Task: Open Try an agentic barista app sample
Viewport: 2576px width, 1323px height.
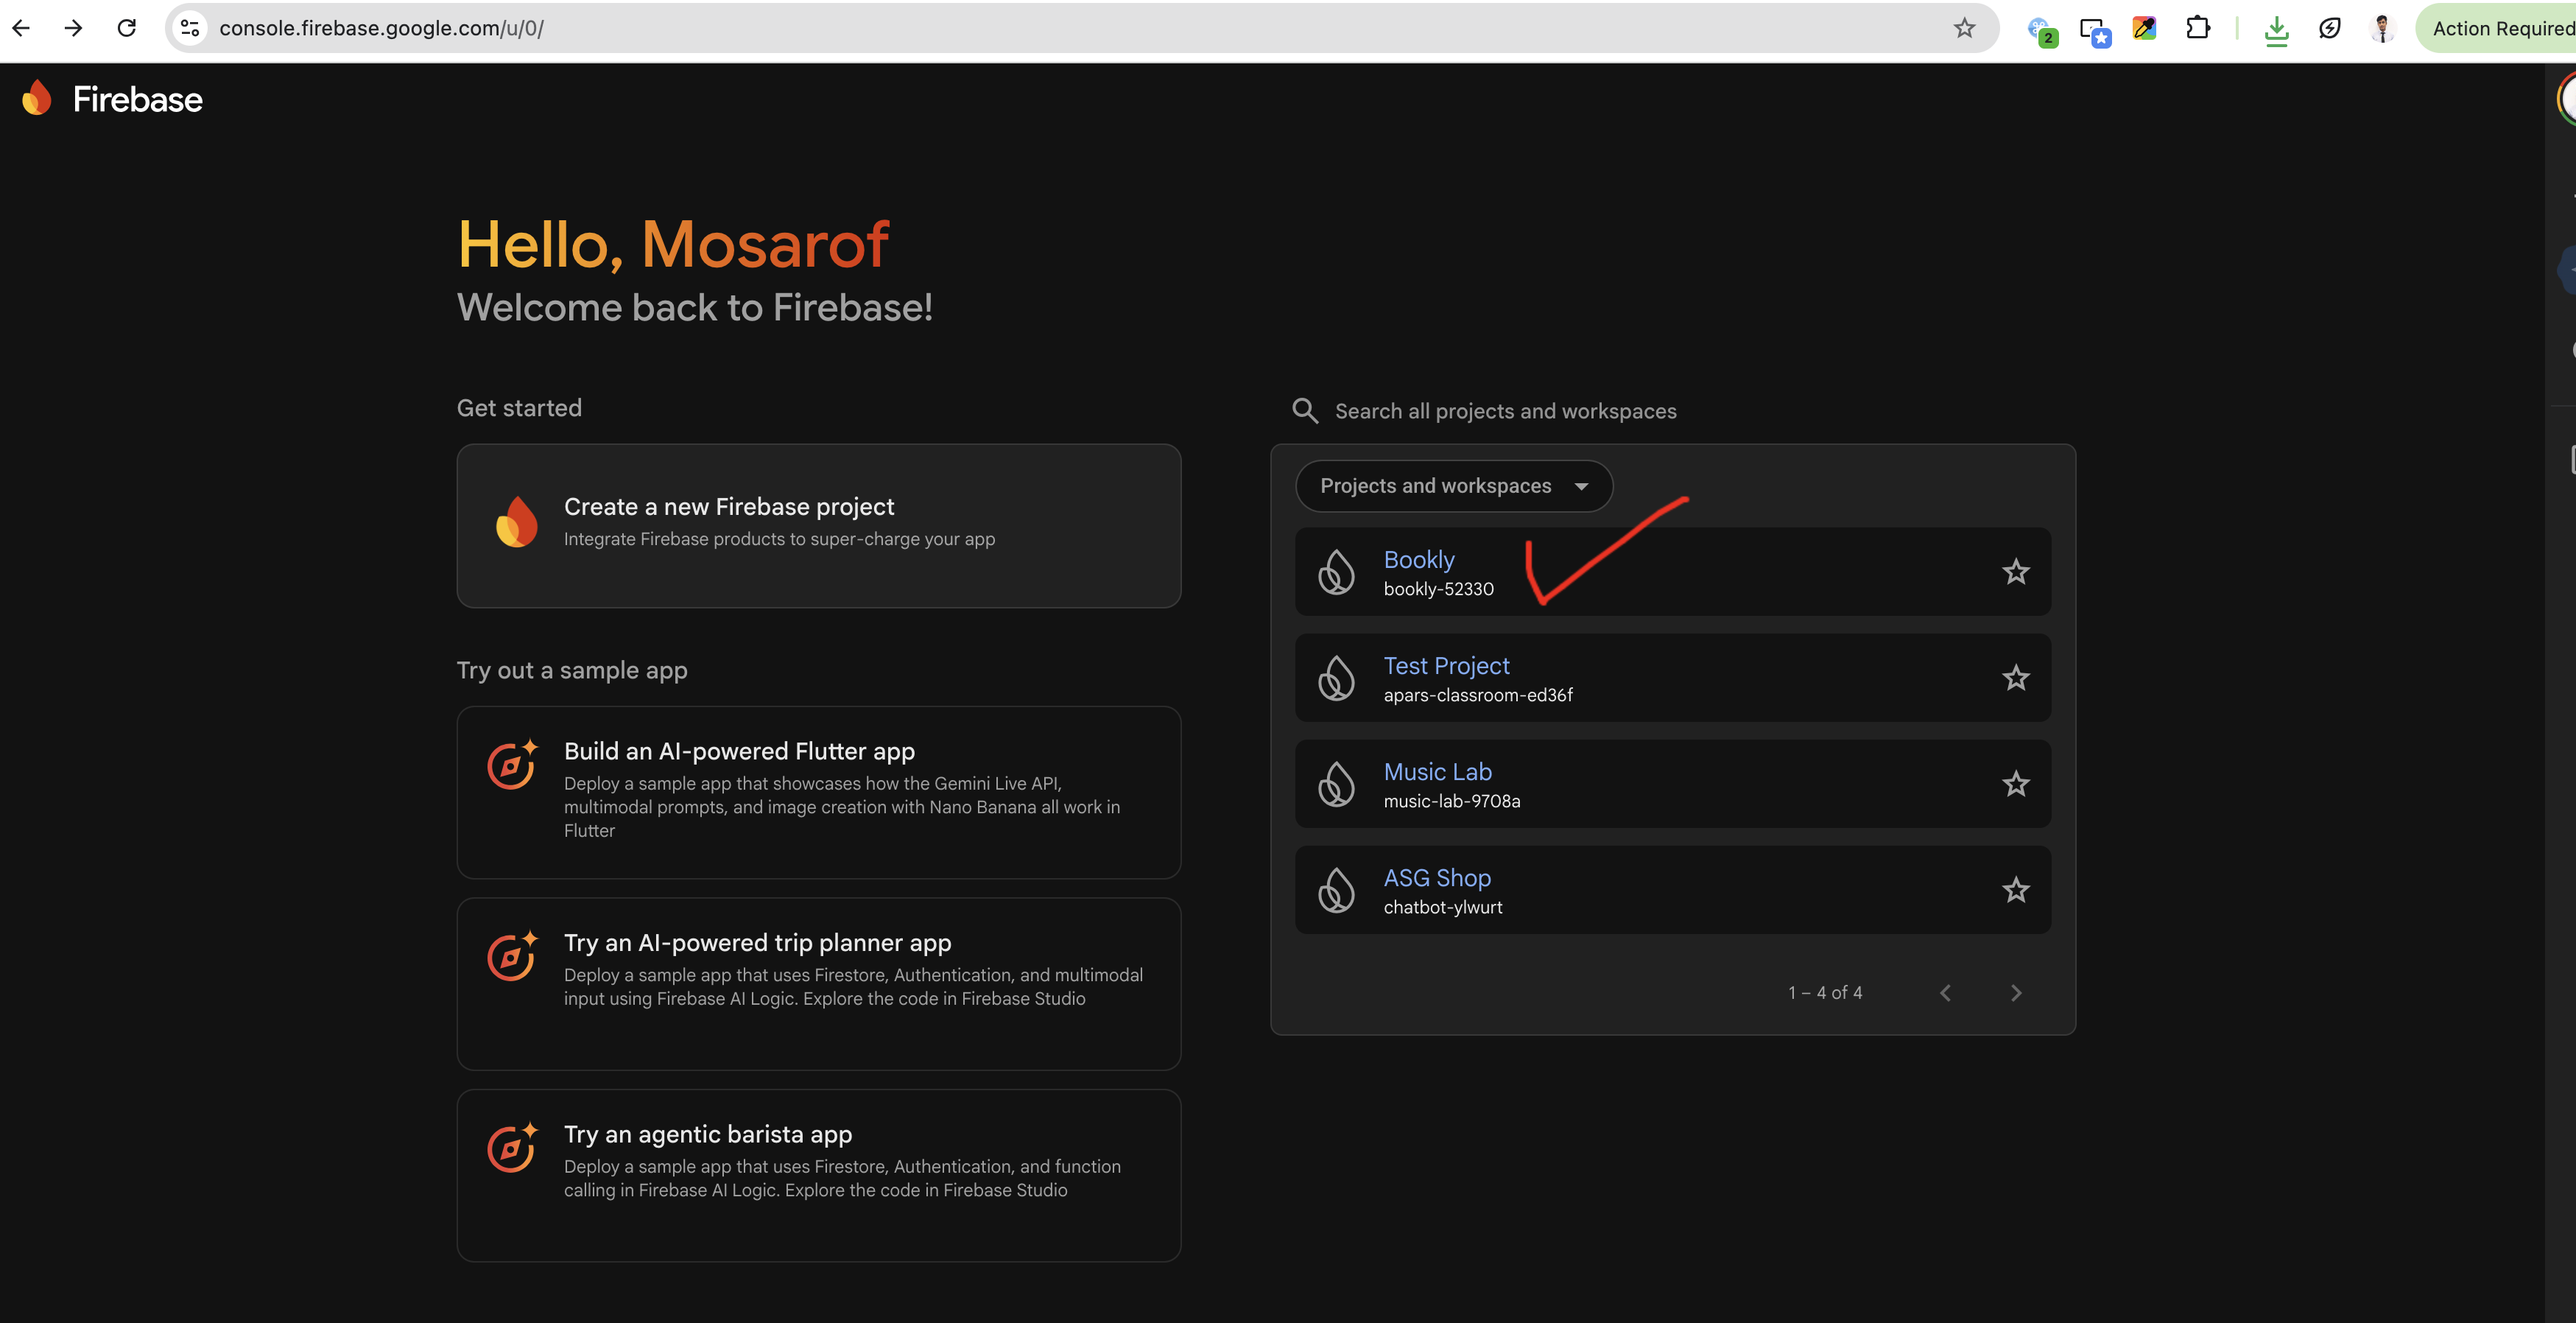Action: pos(818,1175)
